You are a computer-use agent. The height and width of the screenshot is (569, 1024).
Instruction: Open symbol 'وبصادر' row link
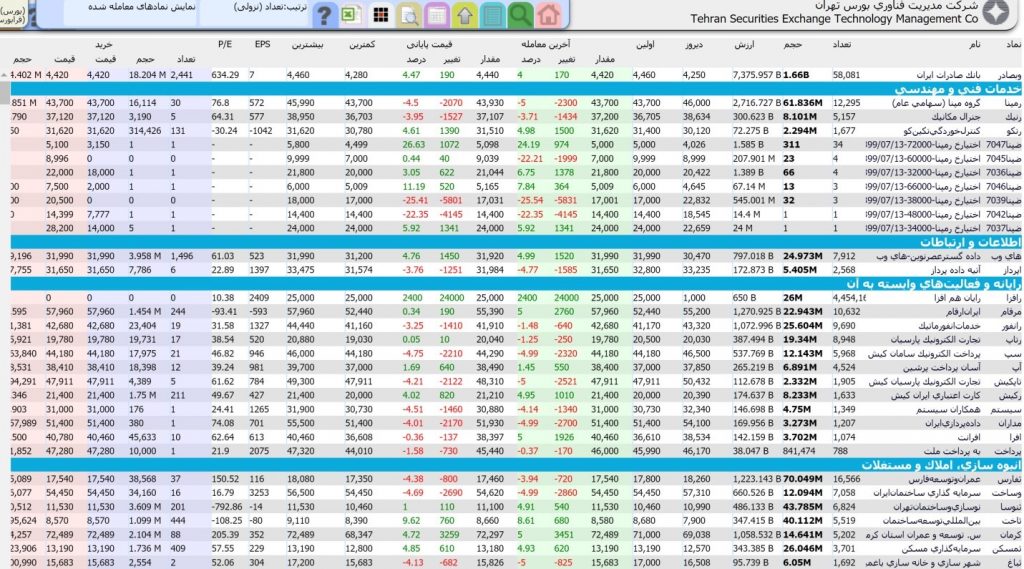(x=1009, y=75)
